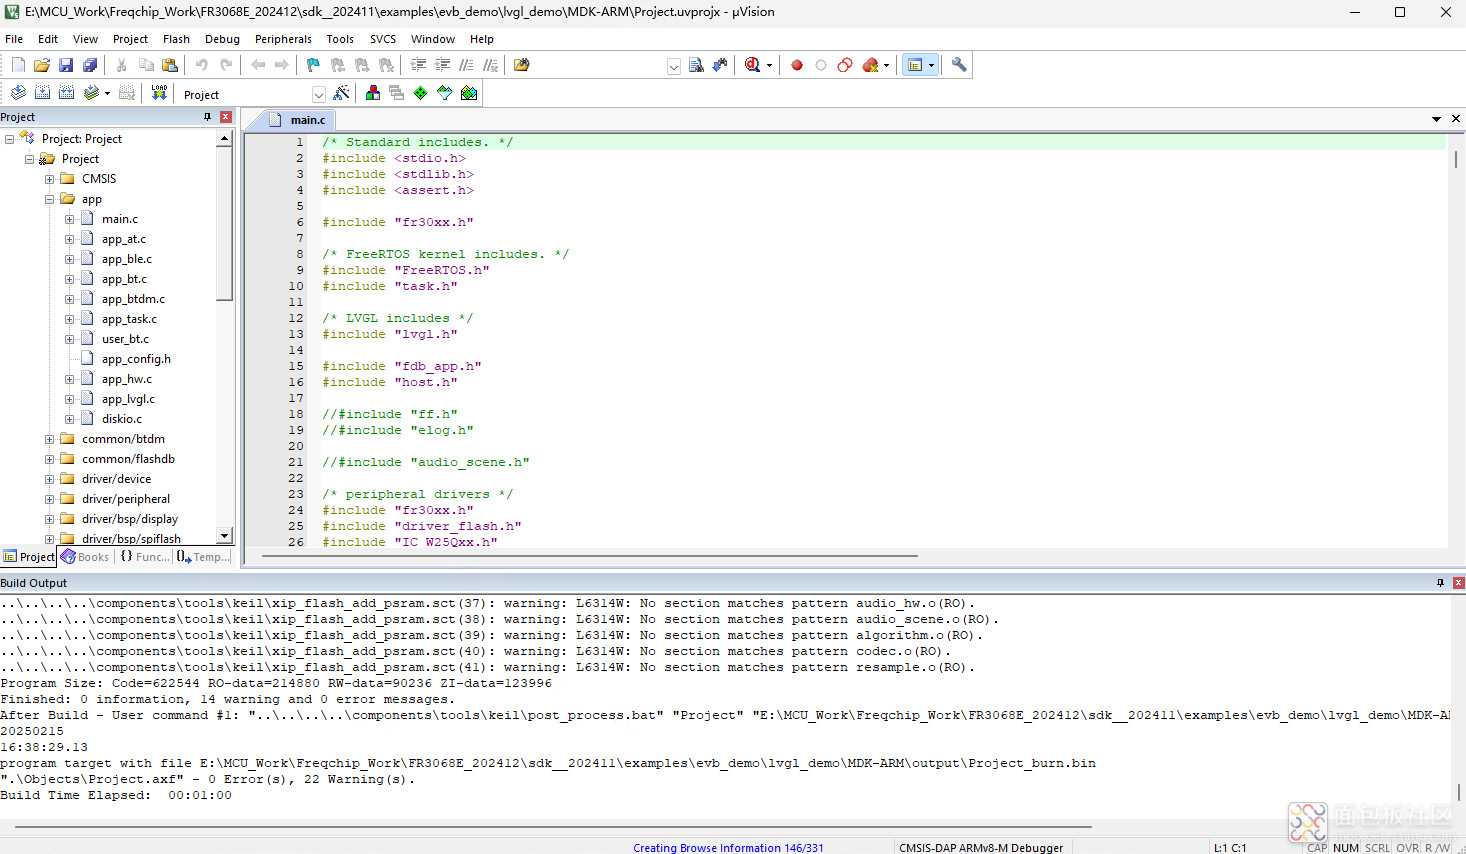Image resolution: width=1466 pixels, height=854 pixels.
Task: Open Find in Files dialog
Action: [521, 65]
